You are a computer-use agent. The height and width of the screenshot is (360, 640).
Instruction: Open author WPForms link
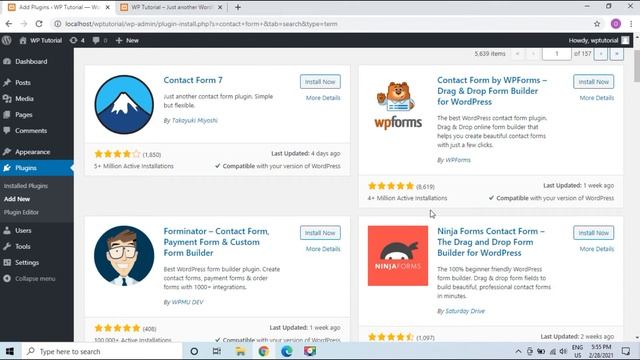tap(458, 160)
